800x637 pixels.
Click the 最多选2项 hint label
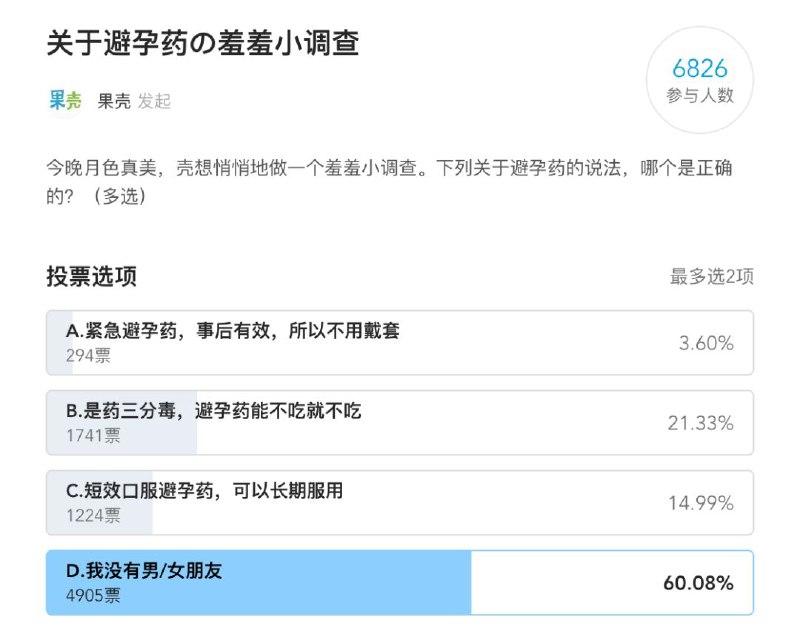[711, 276]
